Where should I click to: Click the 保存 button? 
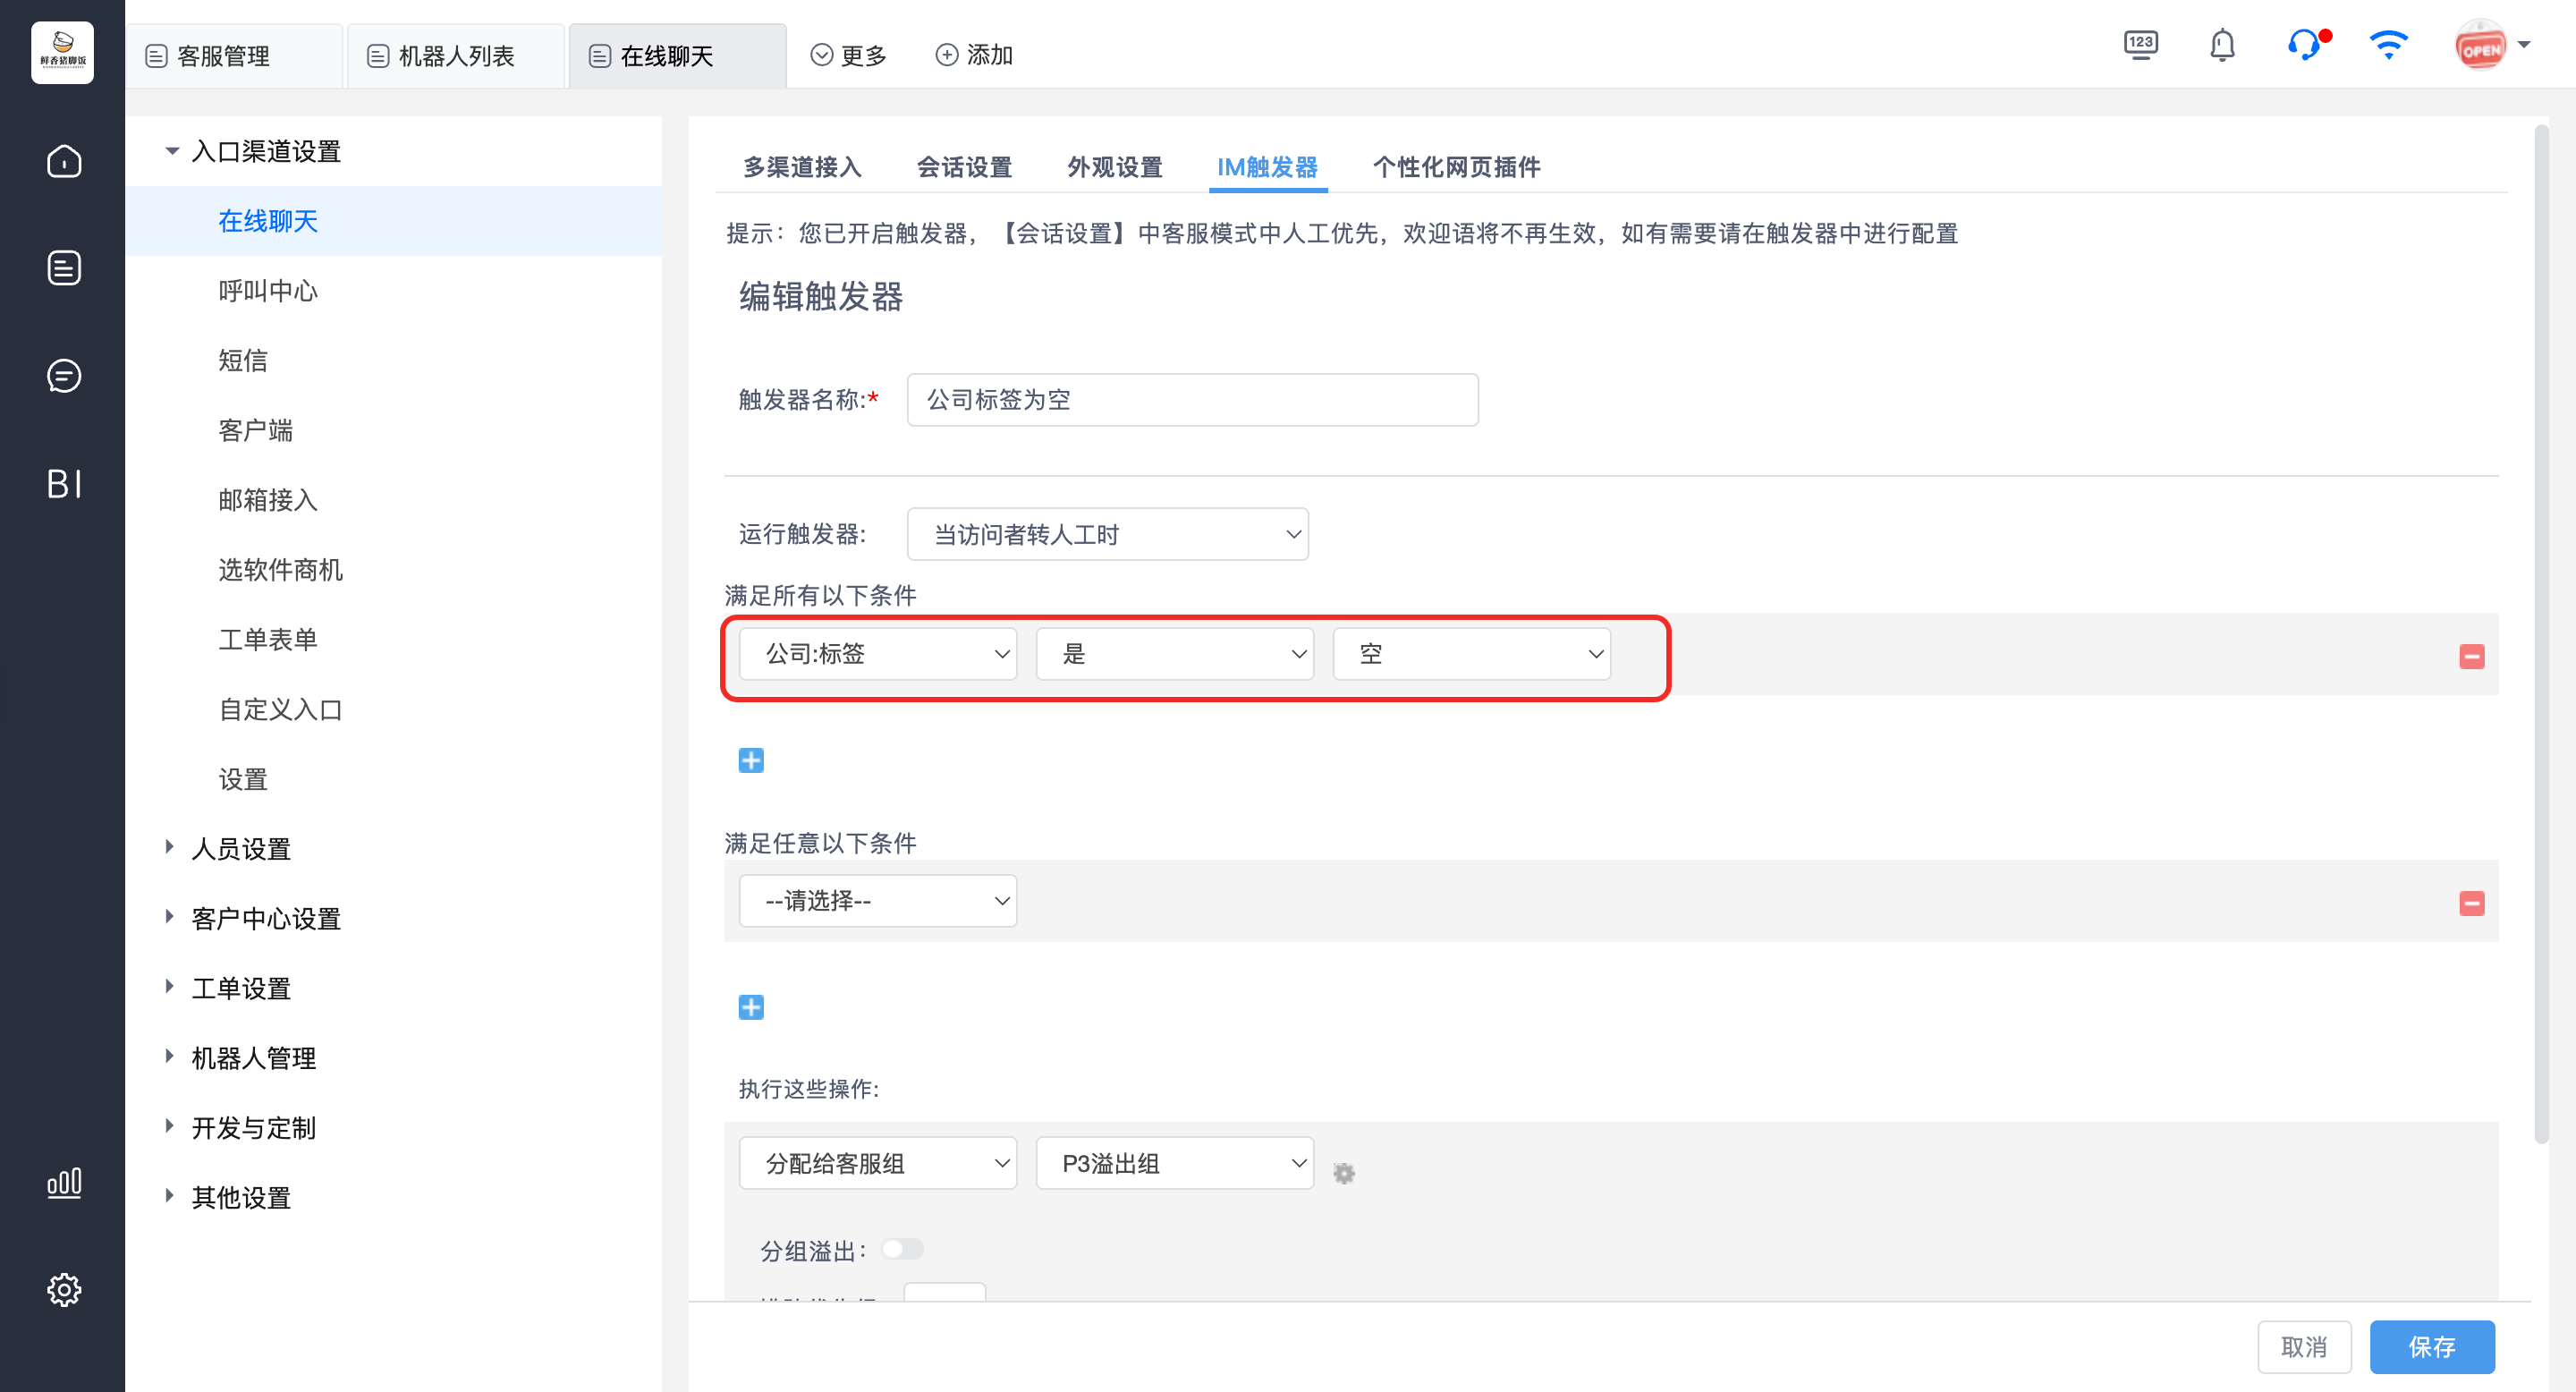pos(2432,1347)
